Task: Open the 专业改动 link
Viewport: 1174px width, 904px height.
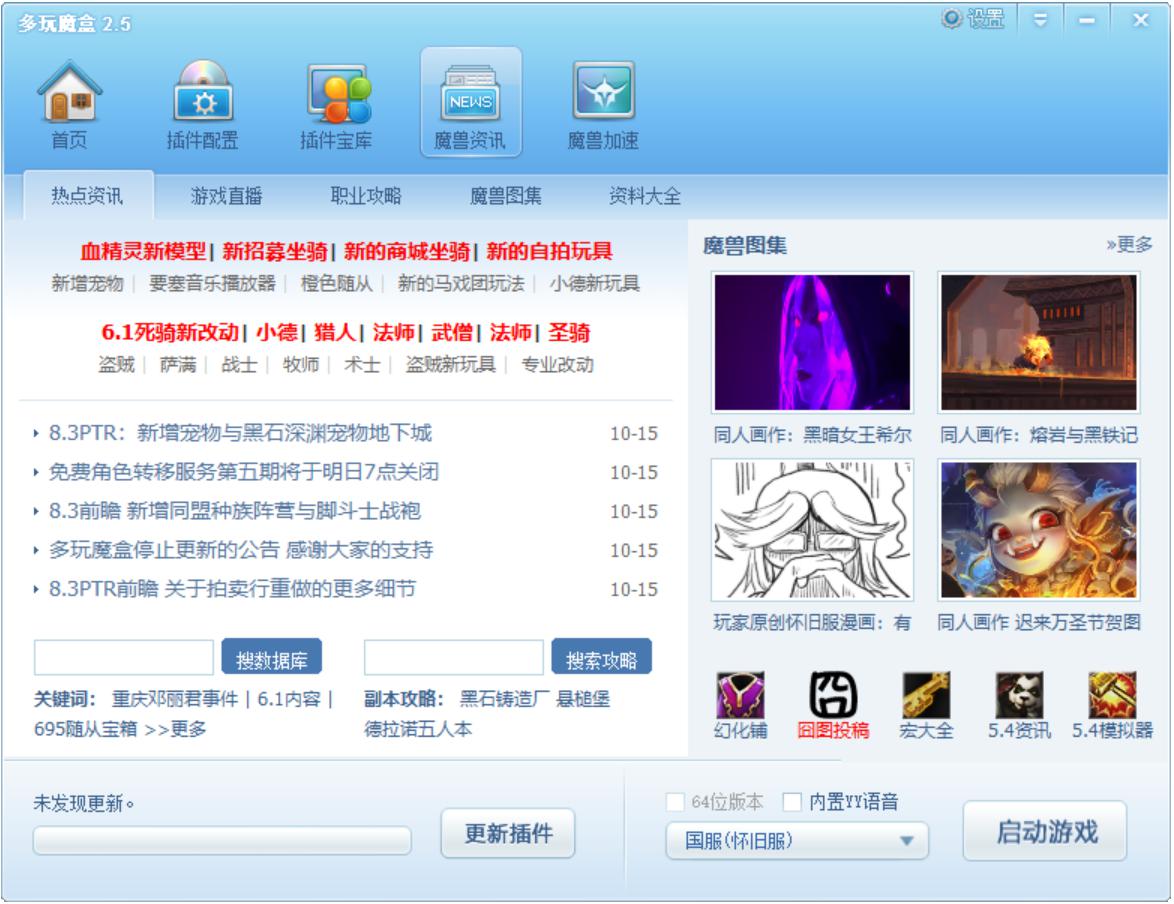Action: pyautogui.click(x=558, y=365)
